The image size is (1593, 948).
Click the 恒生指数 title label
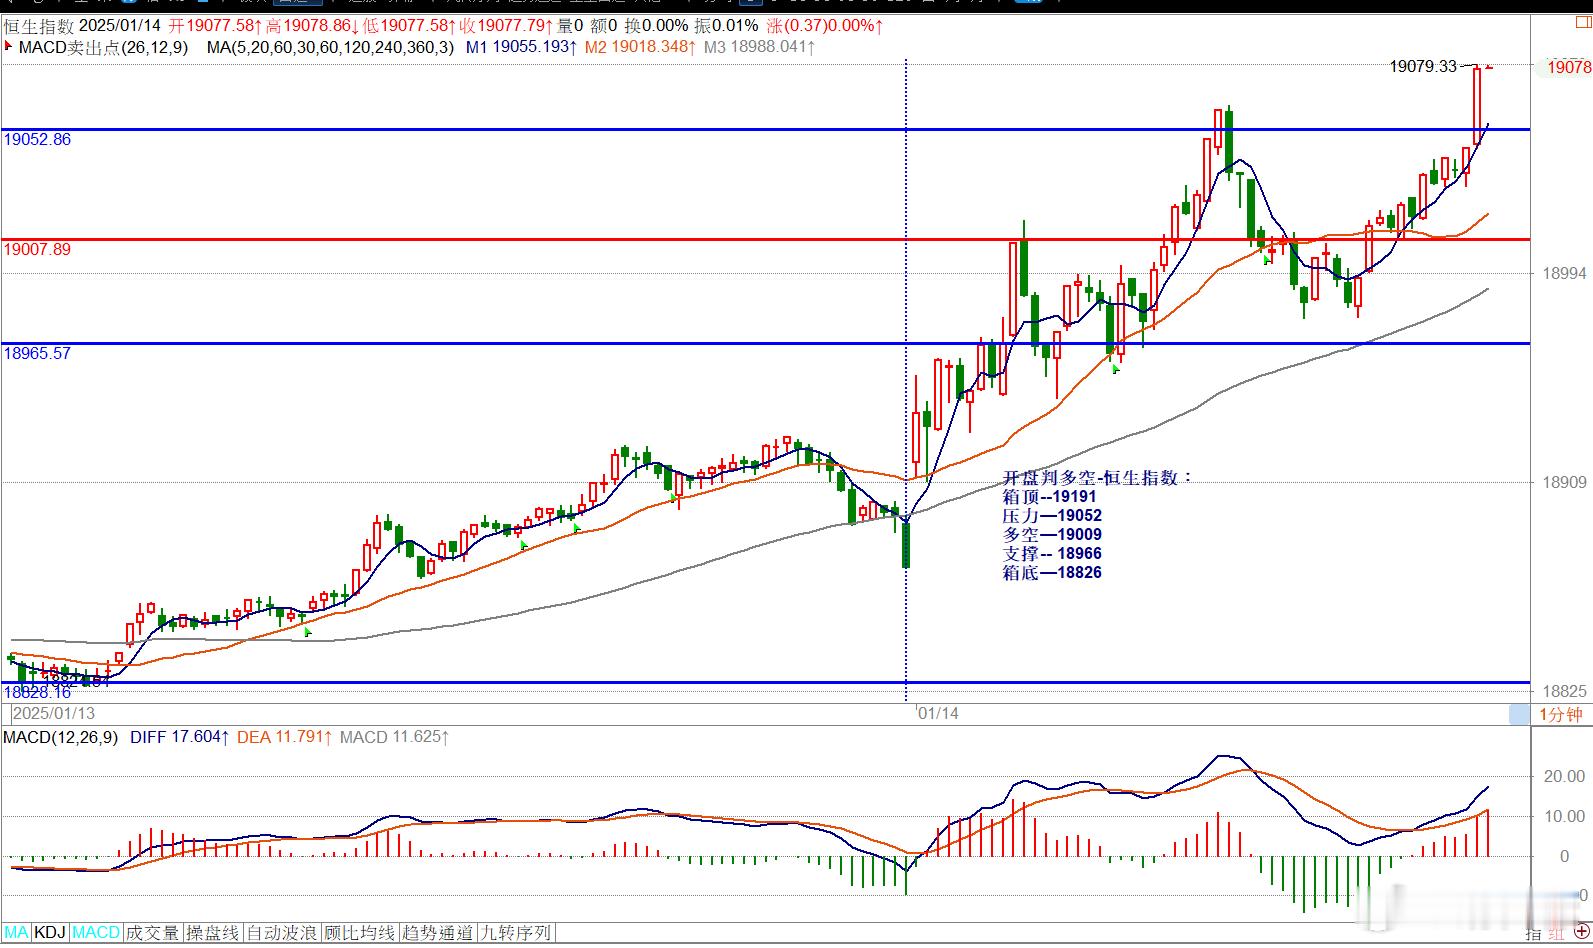[38, 25]
